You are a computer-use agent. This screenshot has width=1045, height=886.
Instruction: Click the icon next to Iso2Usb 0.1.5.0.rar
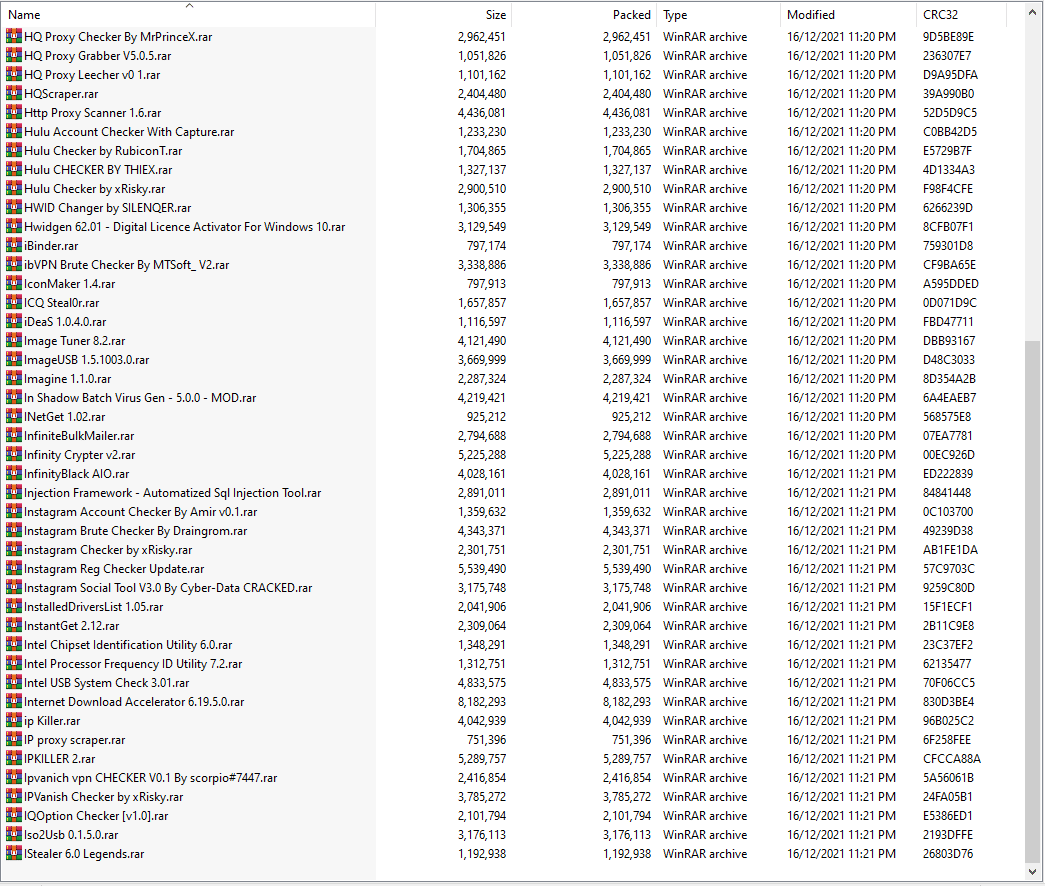(13, 835)
